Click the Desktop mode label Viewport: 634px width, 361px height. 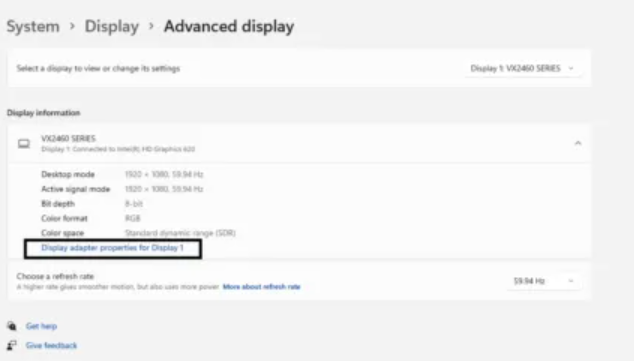pyautogui.click(x=68, y=175)
